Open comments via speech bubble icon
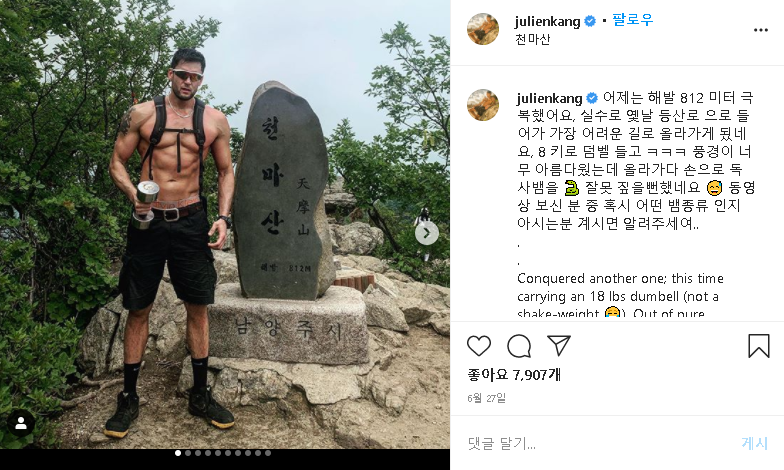This screenshot has width=784, height=470. click(x=519, y=346)
